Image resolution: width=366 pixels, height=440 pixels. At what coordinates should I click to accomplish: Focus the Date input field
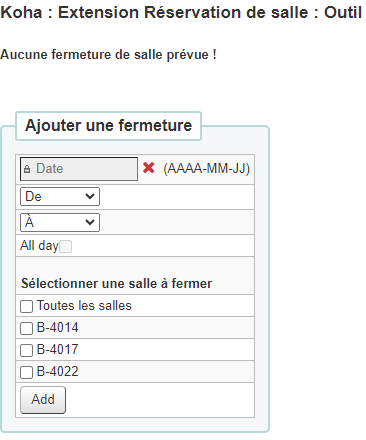click(79, 169)
